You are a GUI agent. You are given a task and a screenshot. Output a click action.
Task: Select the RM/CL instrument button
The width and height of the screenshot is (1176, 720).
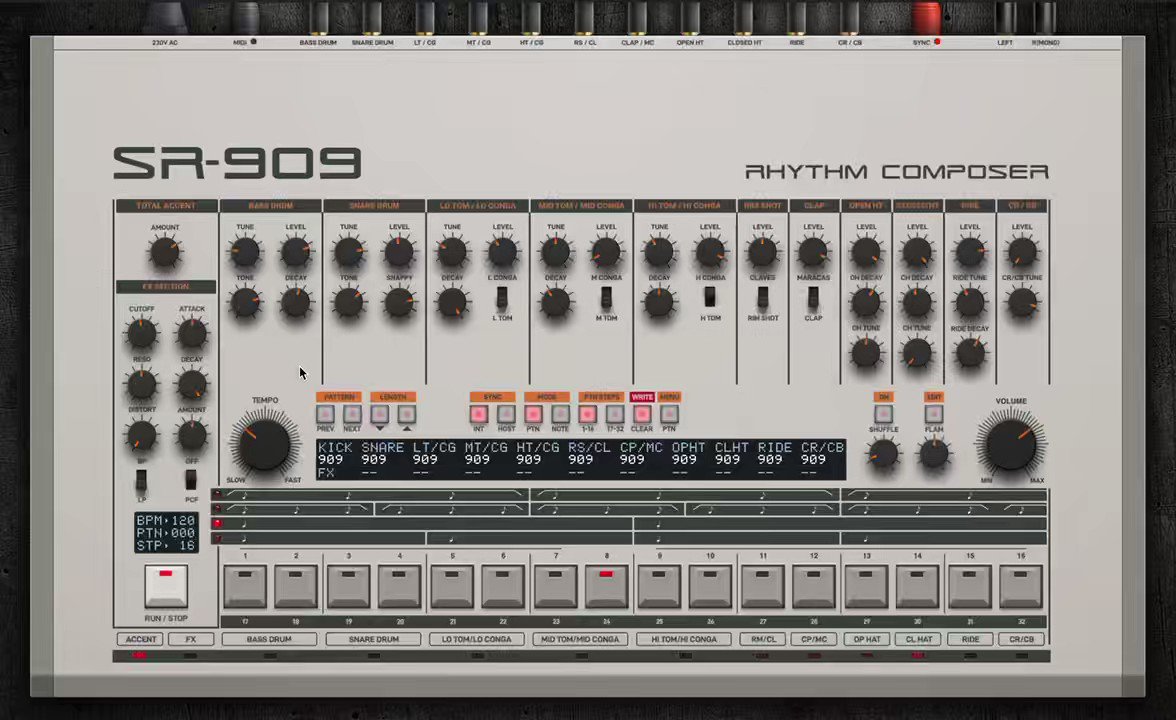pos(764,639)
